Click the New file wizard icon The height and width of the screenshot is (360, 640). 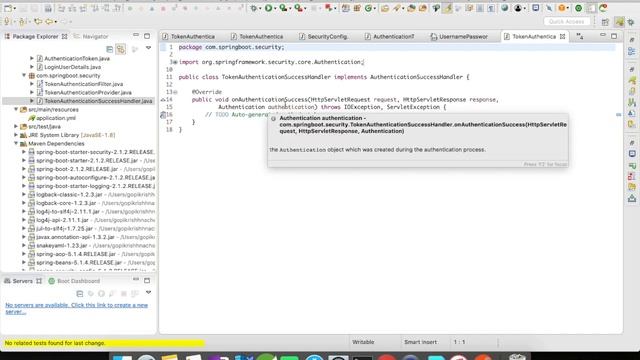(x=7, y=8)
